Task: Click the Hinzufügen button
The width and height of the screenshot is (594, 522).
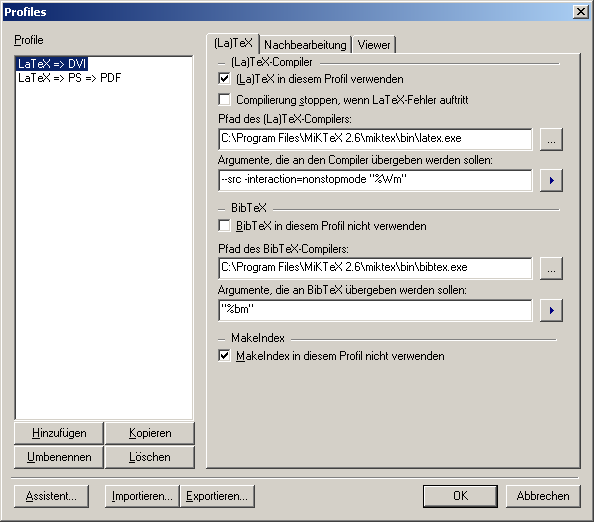Action: (59, 433)
